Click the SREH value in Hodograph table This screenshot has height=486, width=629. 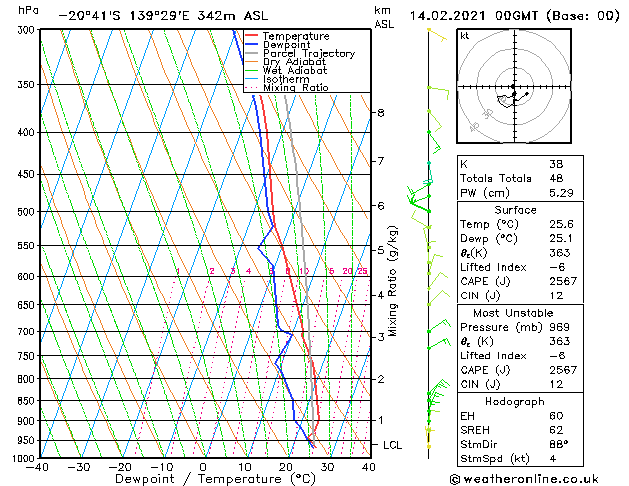pos(556,430)
